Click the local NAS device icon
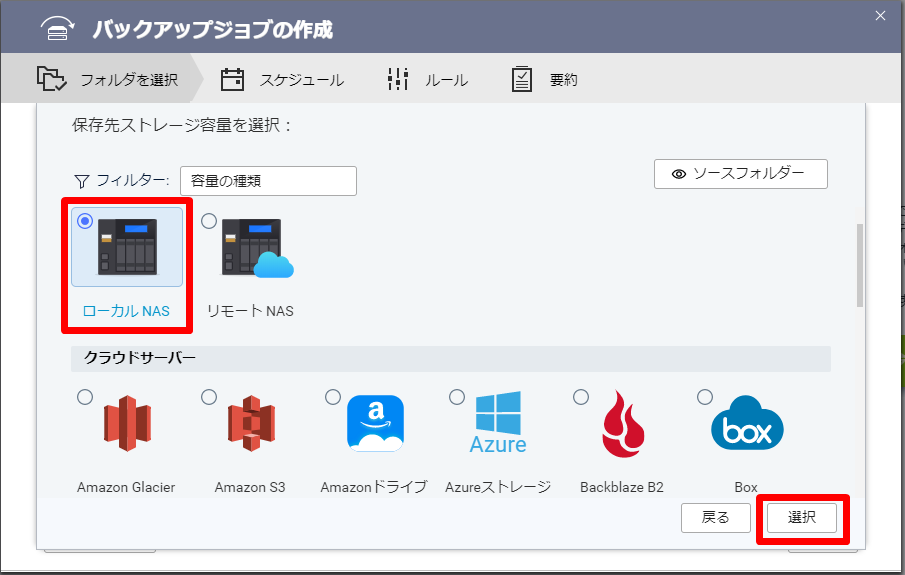The height and width of the screenshot is (575, 905). (x=127, y=247)
